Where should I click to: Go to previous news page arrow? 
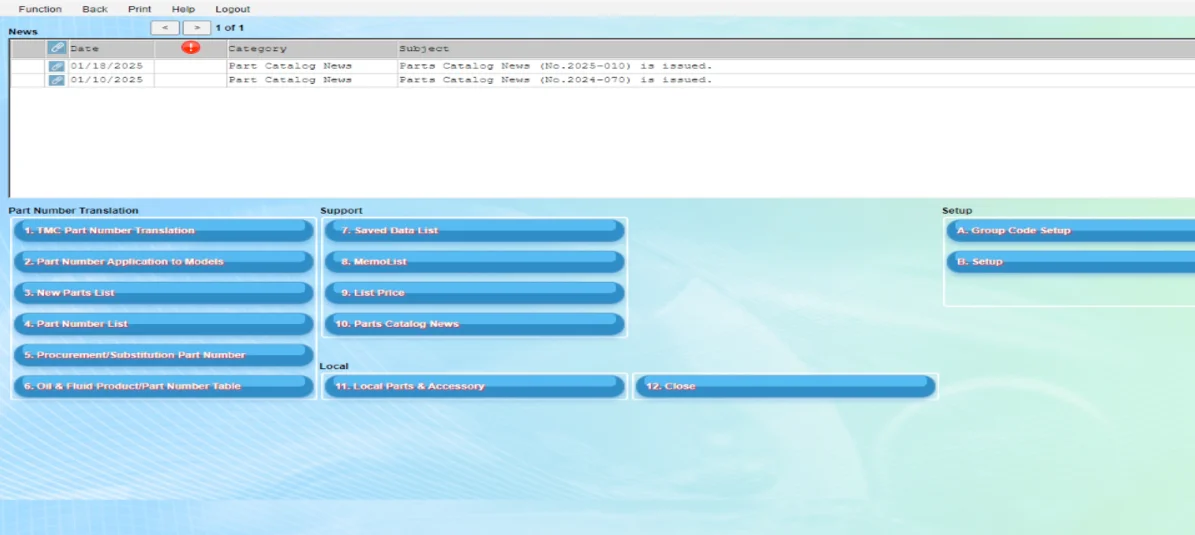[165, 27]
